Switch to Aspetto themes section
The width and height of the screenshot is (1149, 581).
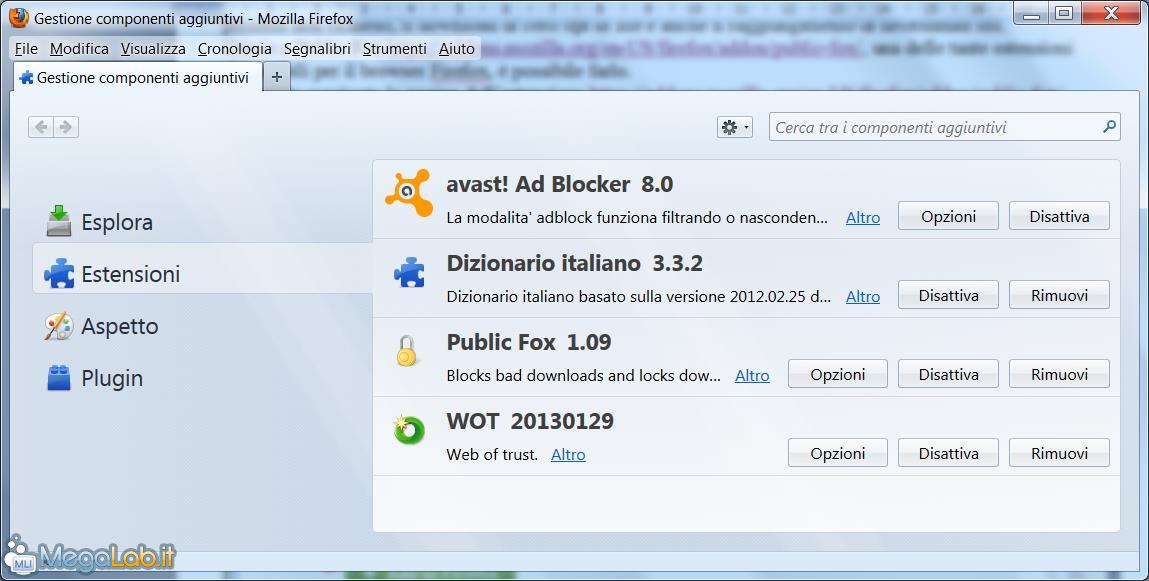101,326
